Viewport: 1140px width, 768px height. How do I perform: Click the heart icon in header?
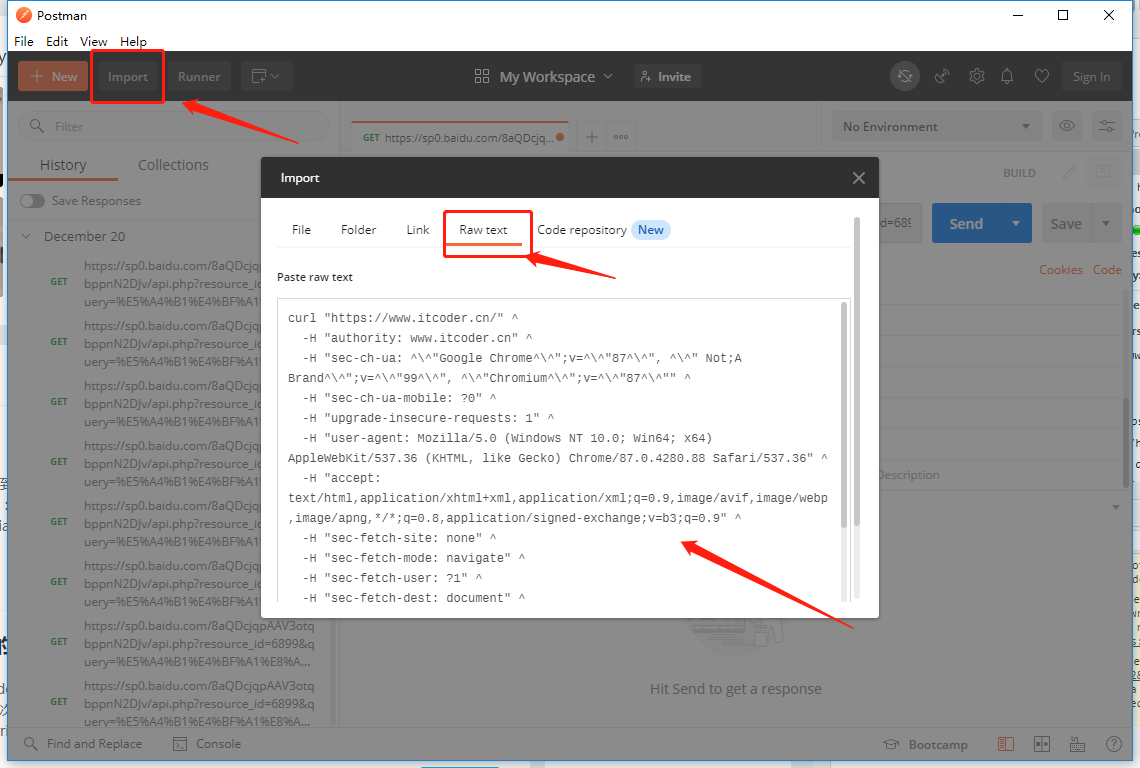1041,77
